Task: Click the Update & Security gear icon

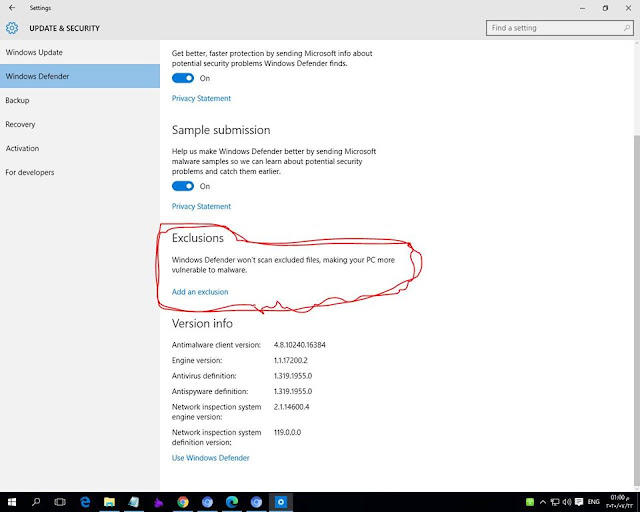Action: point(12,28)
